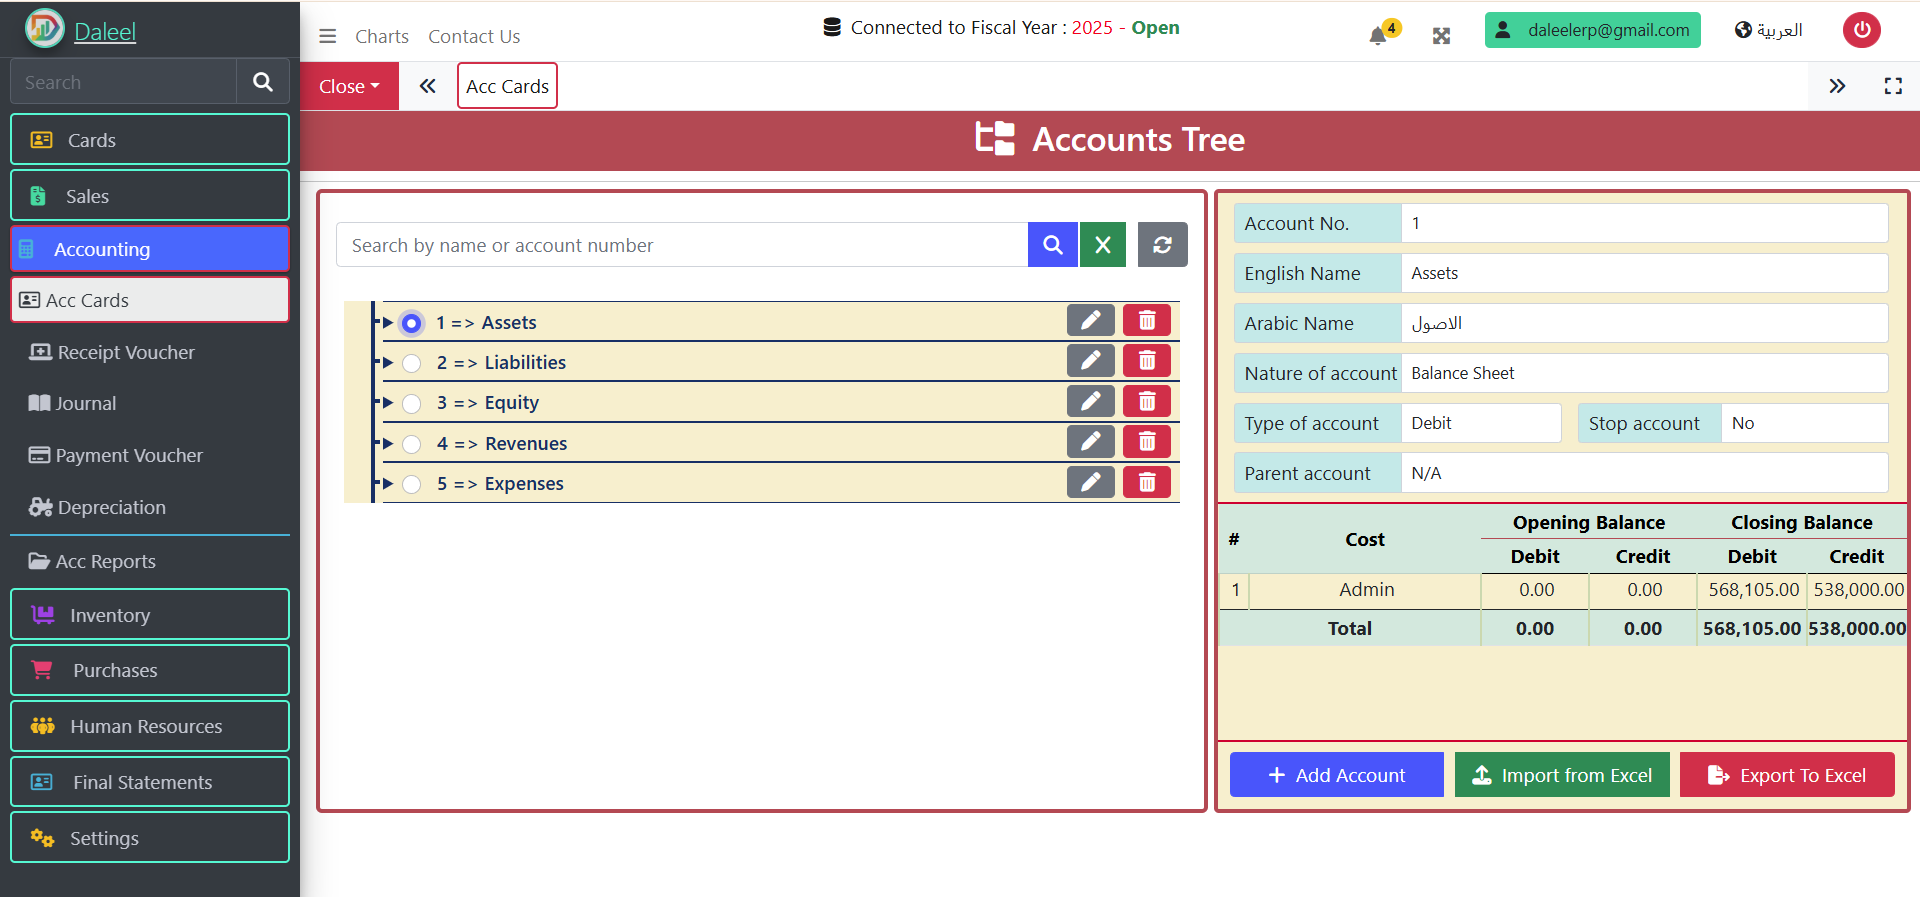Click the hamburger menu icon
Viewport: 1920px width, 897px height.
(x=327, y=36)
